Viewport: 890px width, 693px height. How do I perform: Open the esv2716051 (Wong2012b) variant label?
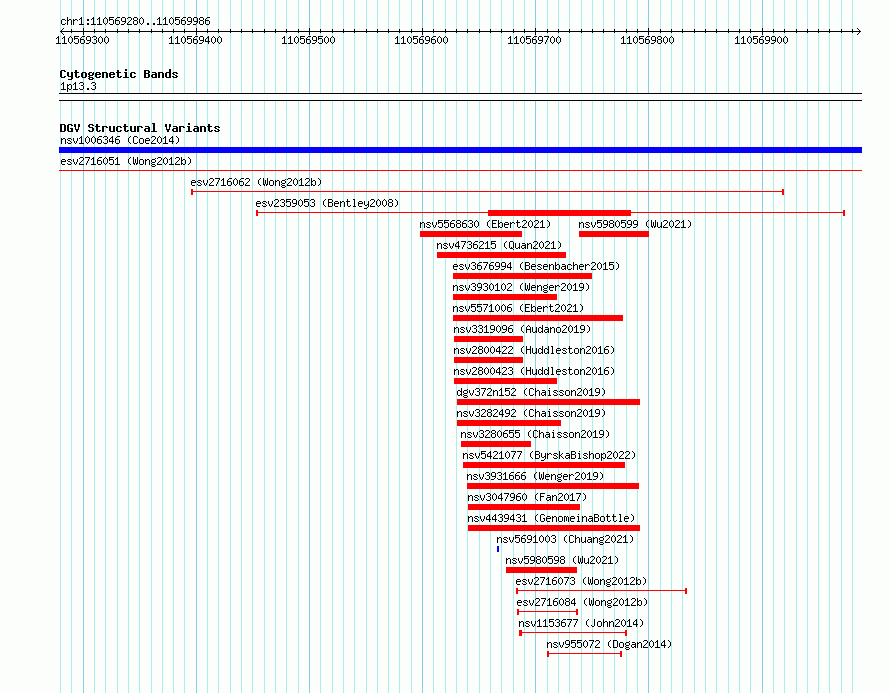pyautogui.click(x=126, y=161)
